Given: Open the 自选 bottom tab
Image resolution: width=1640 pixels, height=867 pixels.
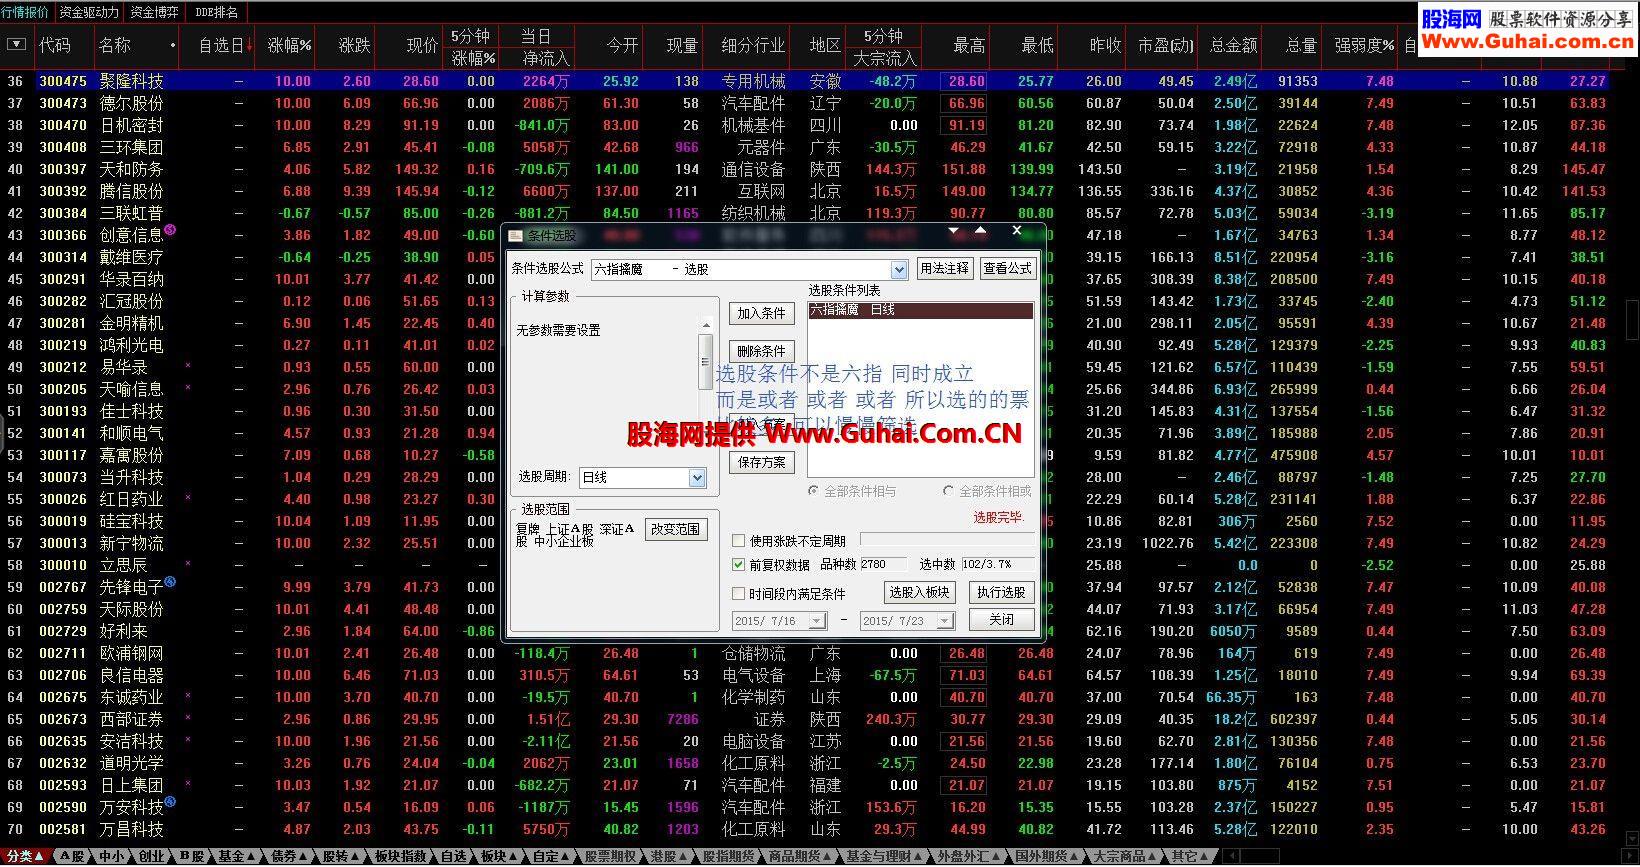Looking at the screenshot, I should point(453,856).
